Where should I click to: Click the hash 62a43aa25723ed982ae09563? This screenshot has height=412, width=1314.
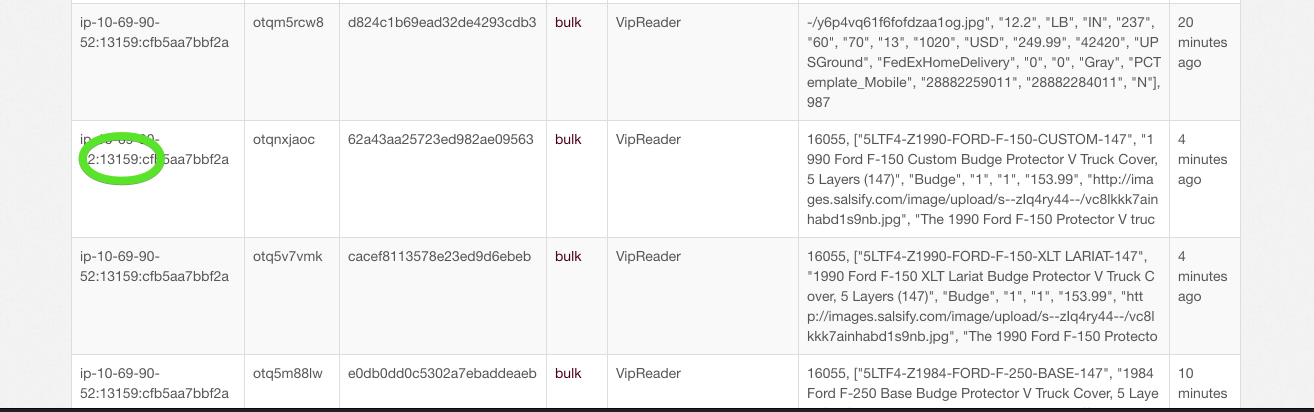click(441, 139)
